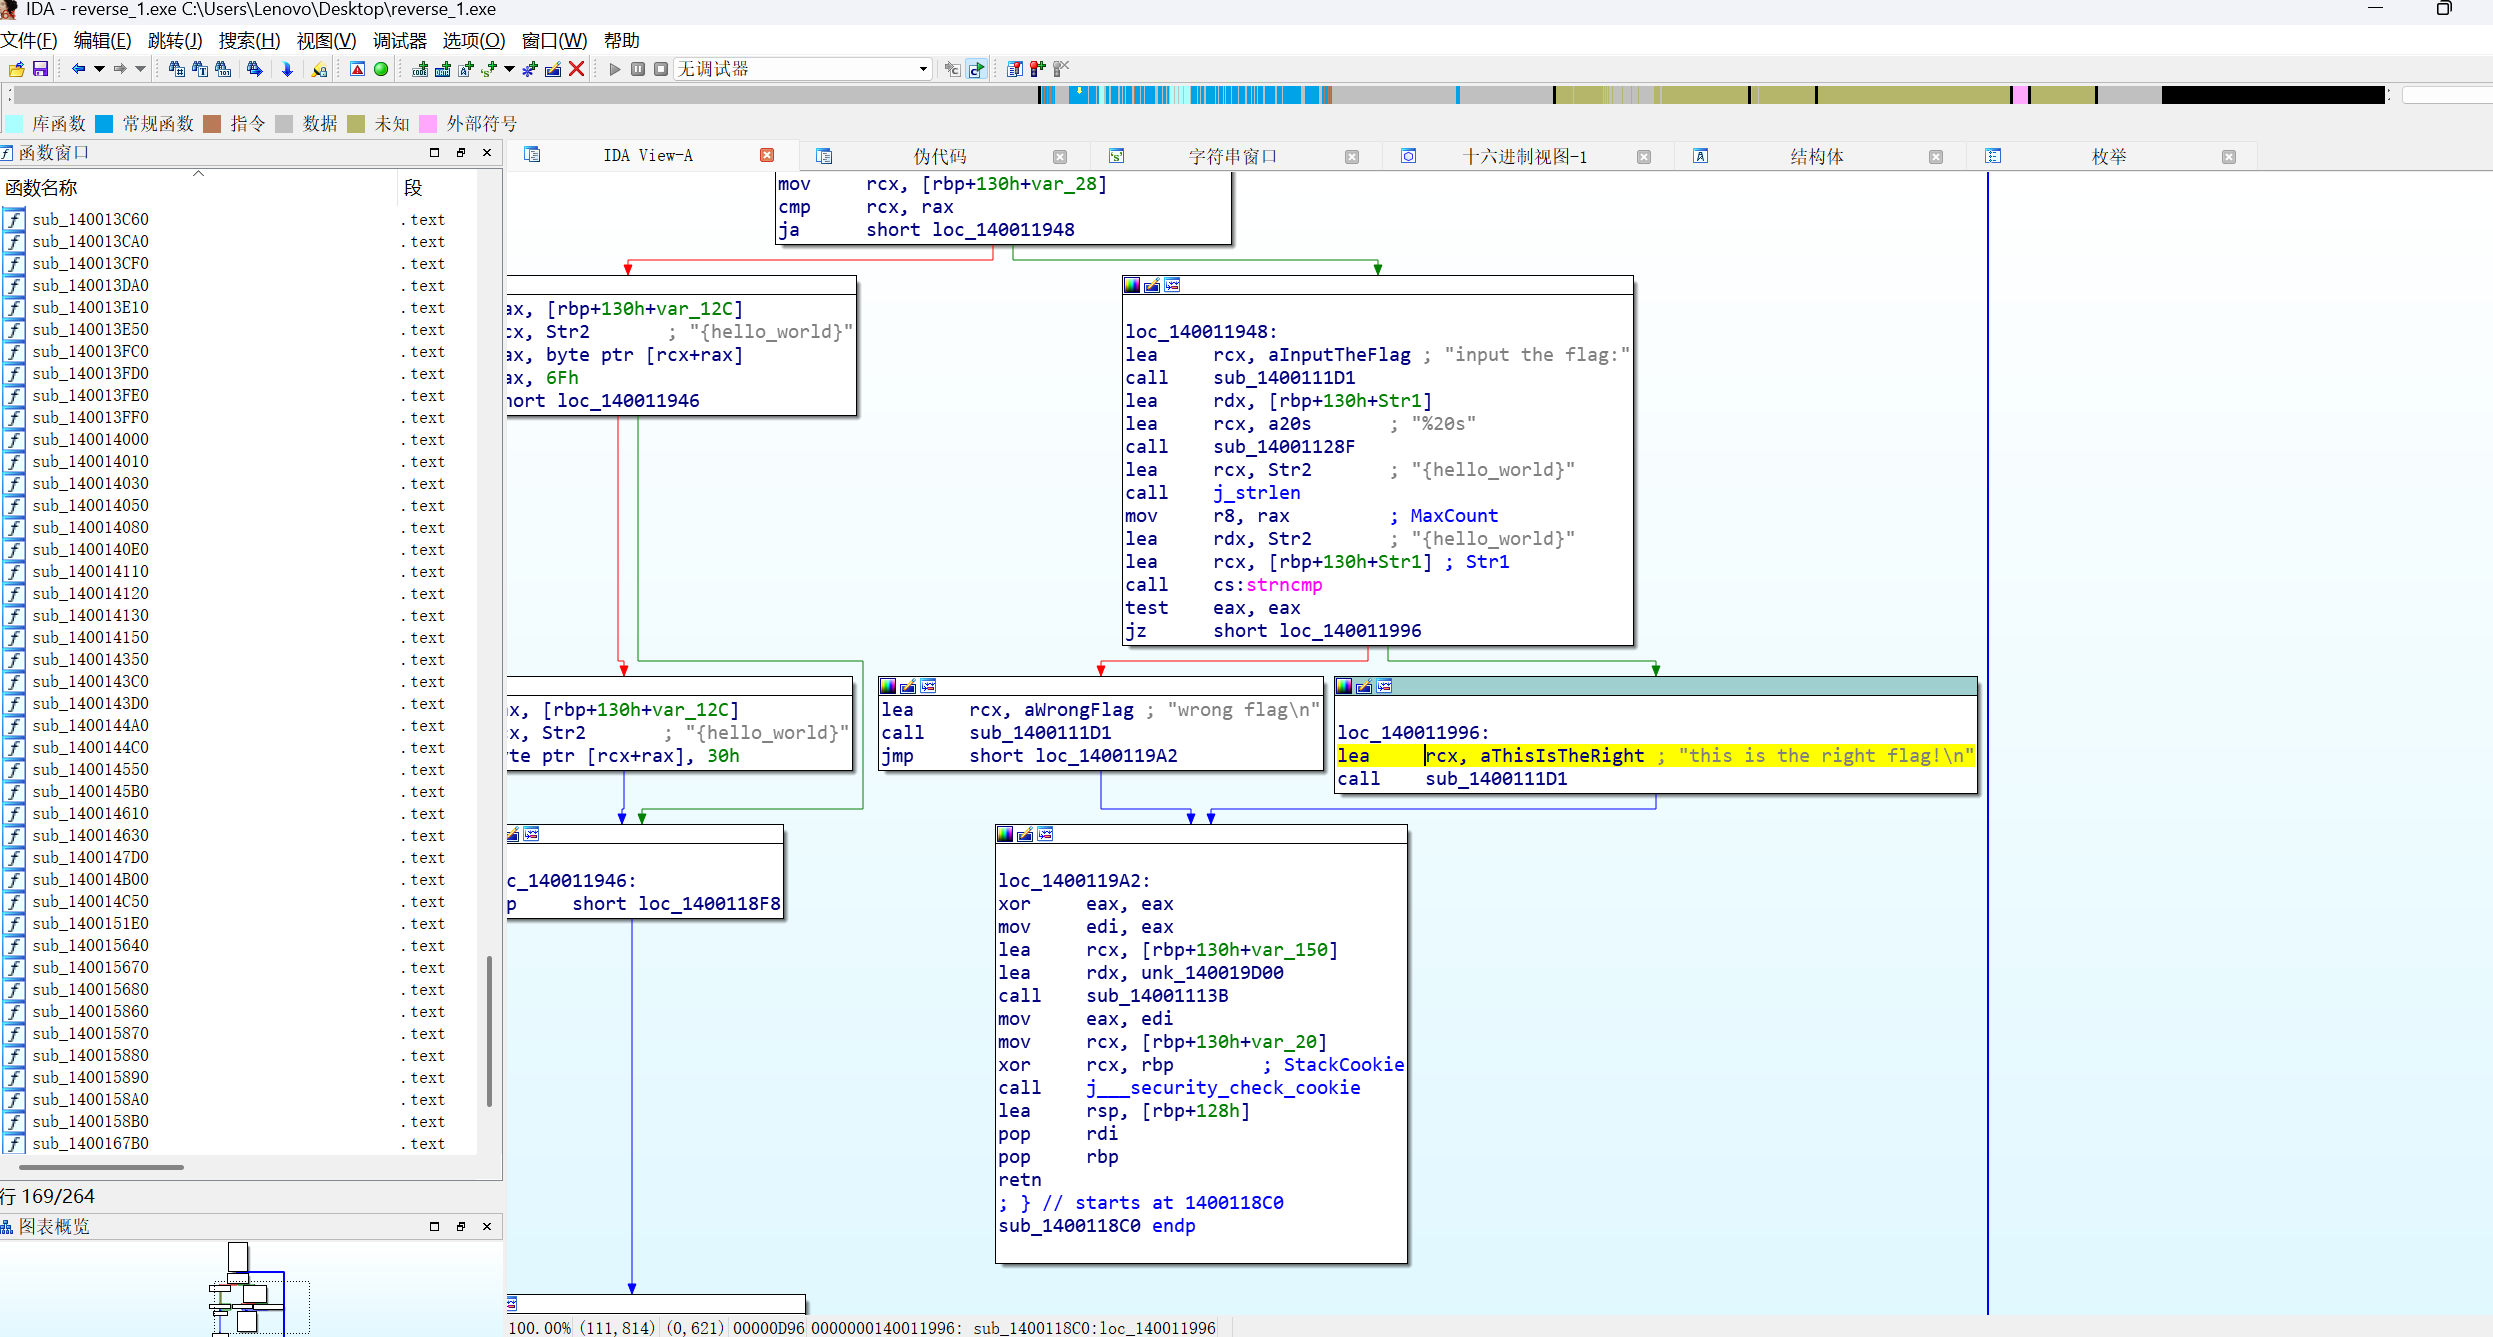Click the red X delete icon
The image size is (2493, 1337).
point(577,69)
